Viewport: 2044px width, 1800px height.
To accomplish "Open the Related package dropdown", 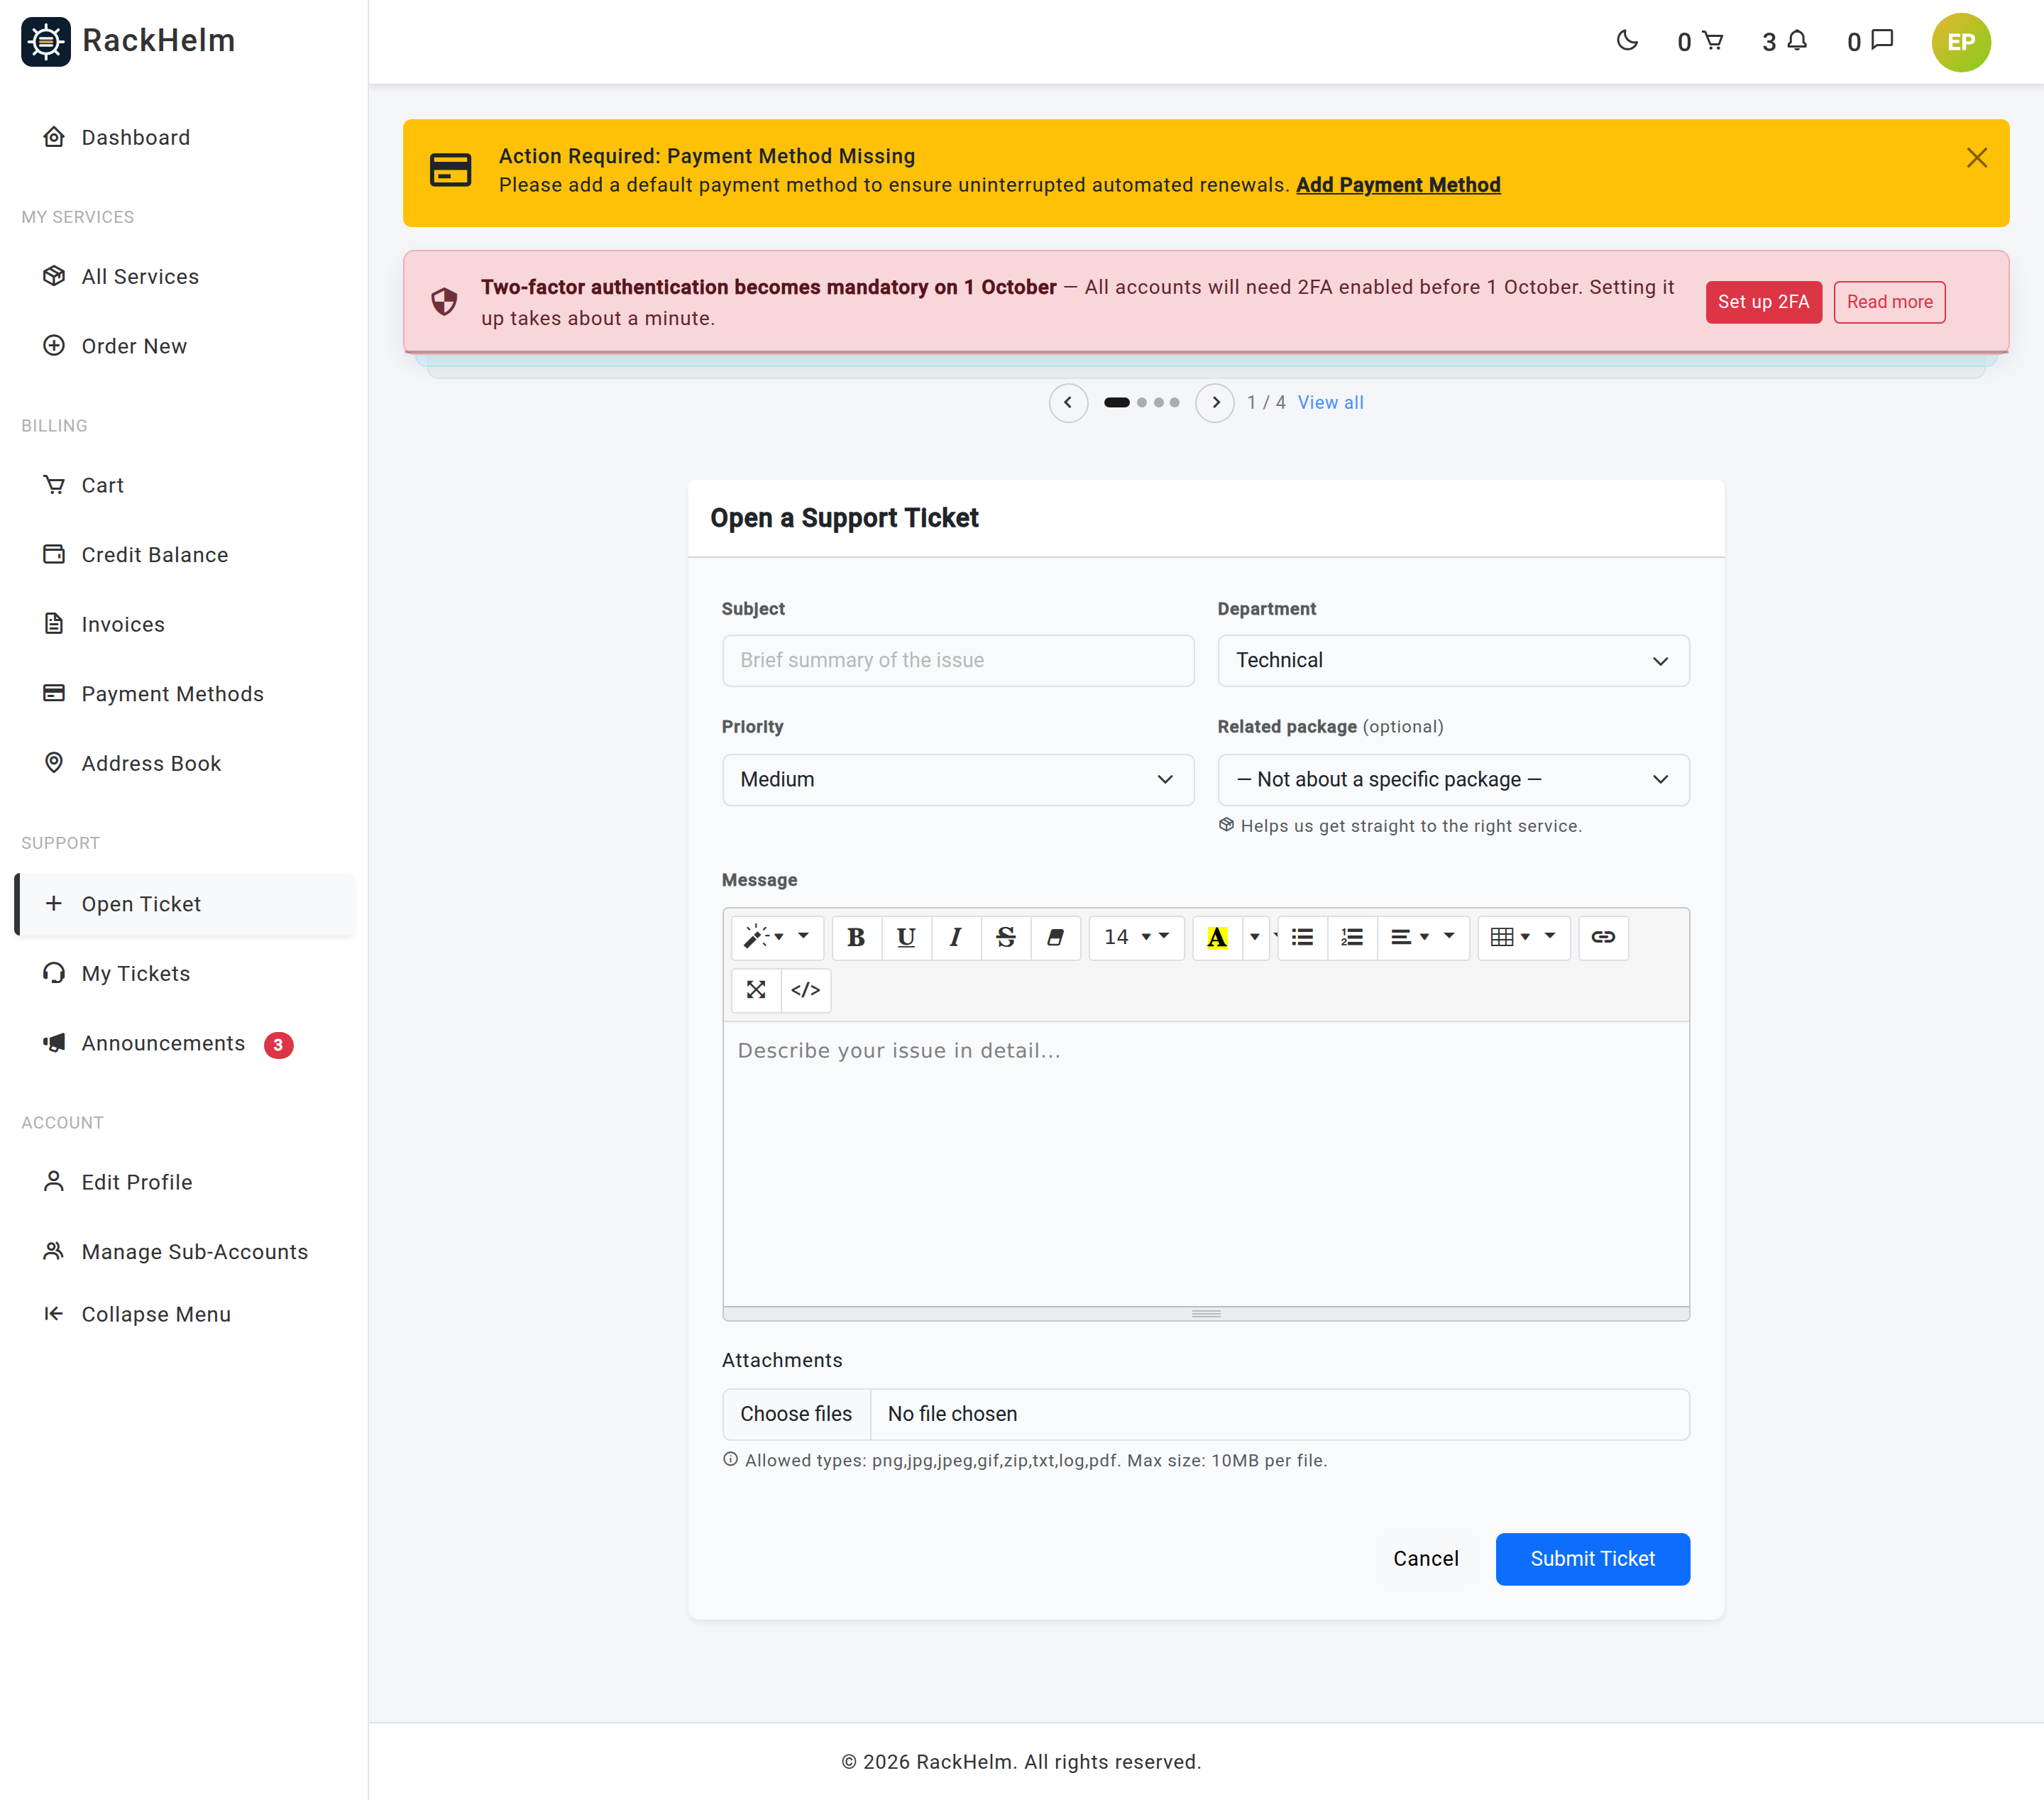I will point(1453,780).
